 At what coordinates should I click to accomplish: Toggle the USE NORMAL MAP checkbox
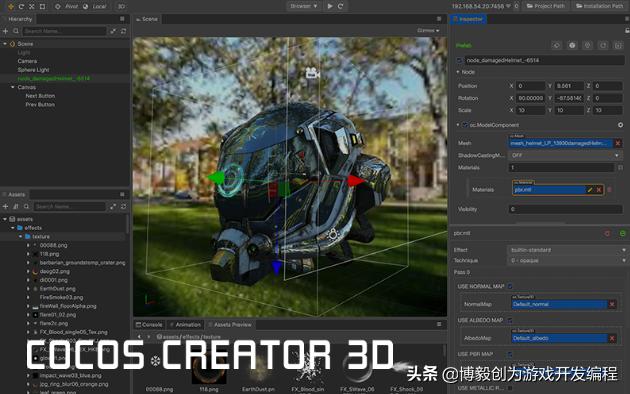[510, 286]
